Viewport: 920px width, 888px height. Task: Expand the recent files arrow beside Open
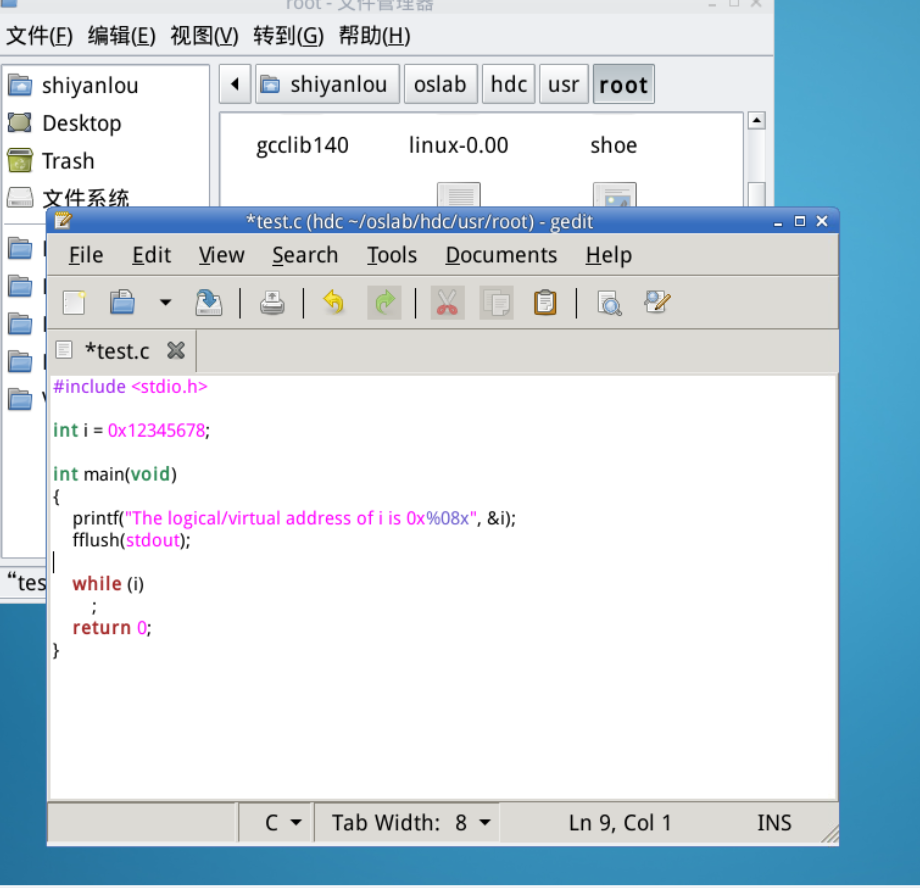[165, 303]
